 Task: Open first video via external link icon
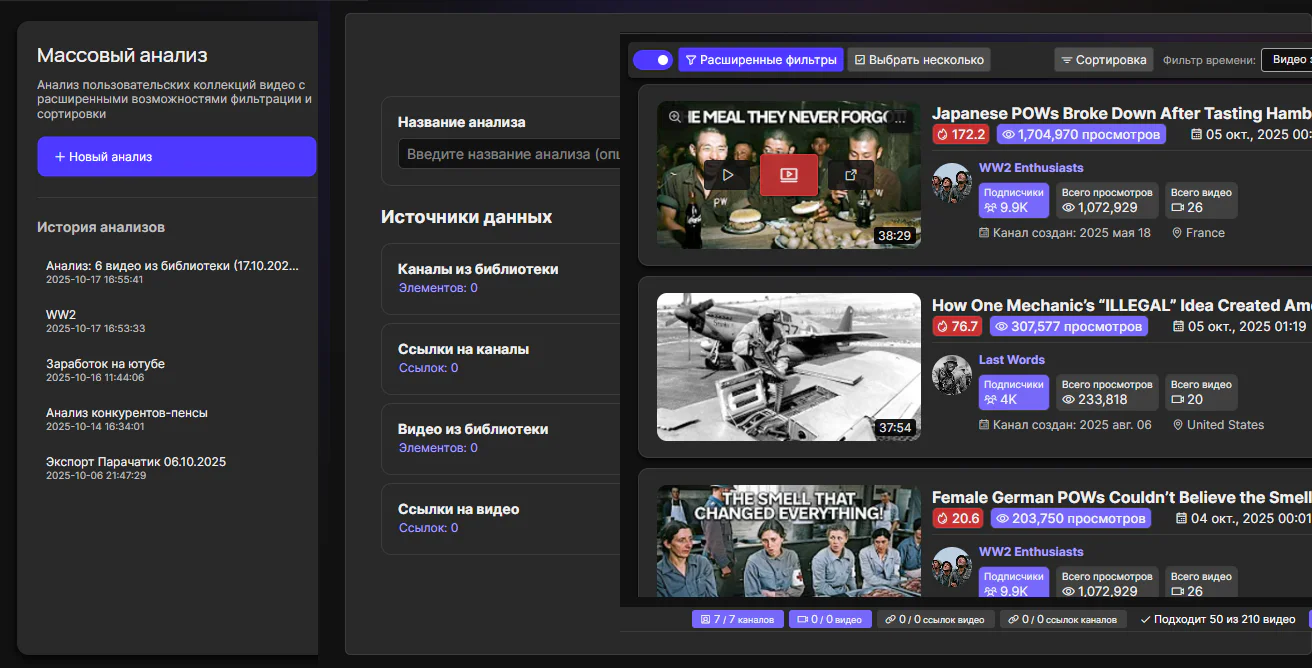click(x=850, y=175)
